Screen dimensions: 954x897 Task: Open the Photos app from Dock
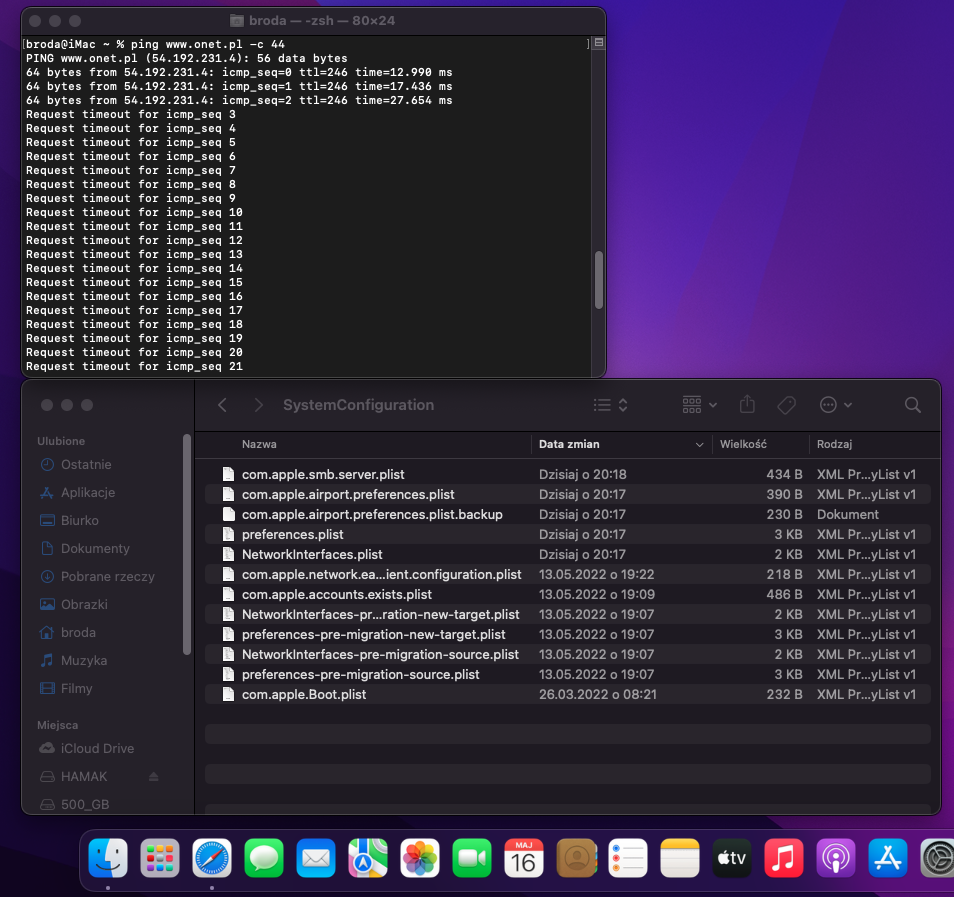pyautogui.click(x=420, y=858)
